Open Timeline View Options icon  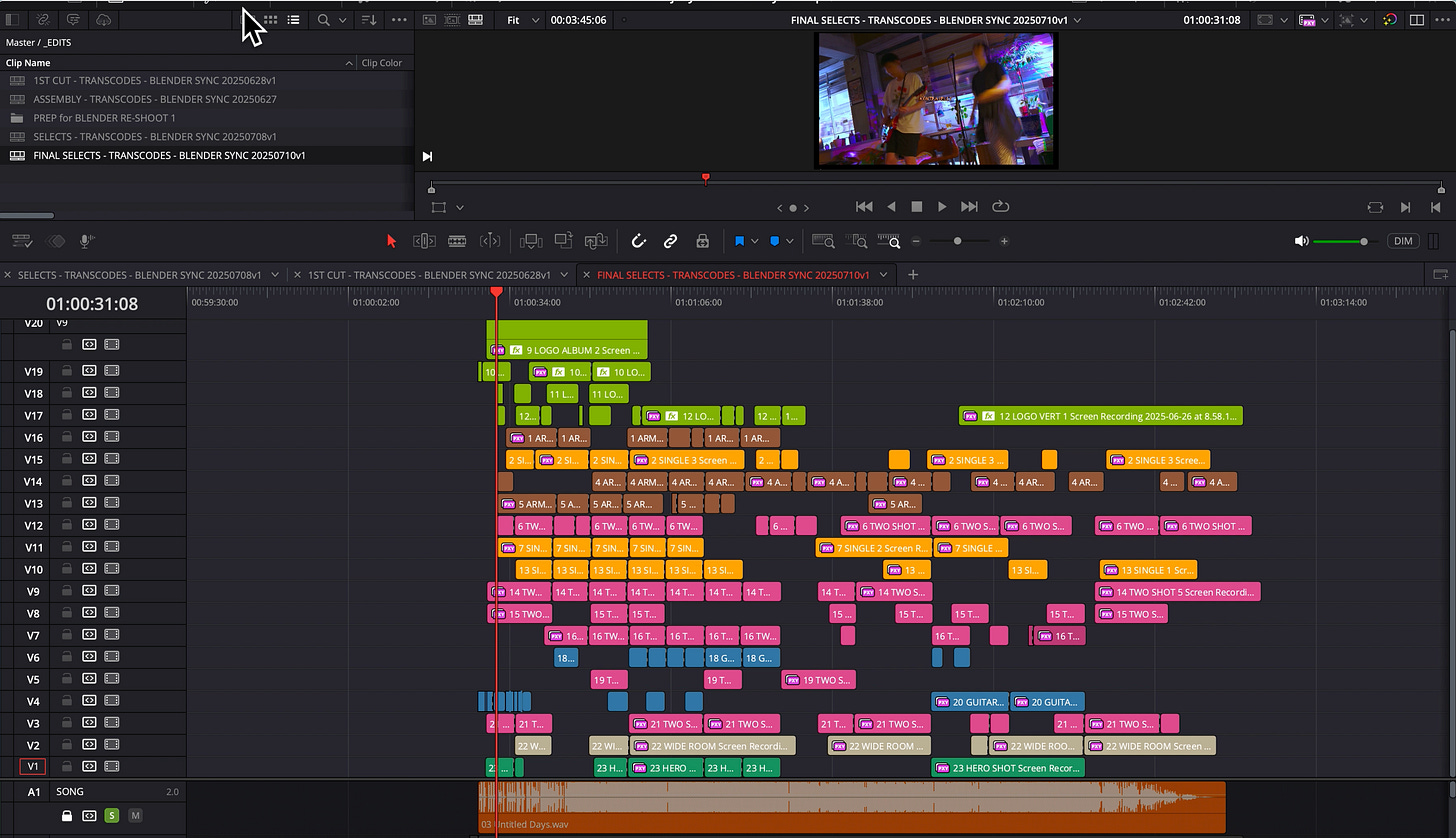[22, 241]
